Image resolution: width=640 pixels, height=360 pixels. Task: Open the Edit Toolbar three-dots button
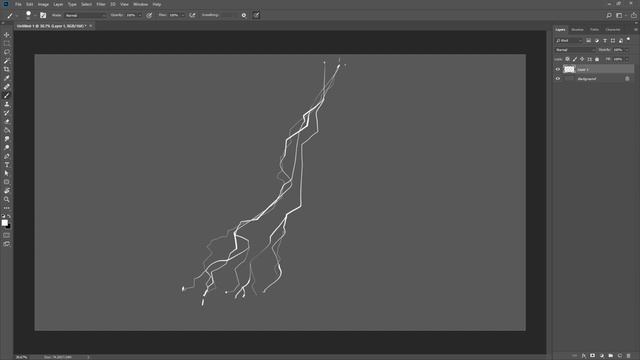[x=7, y=208]
